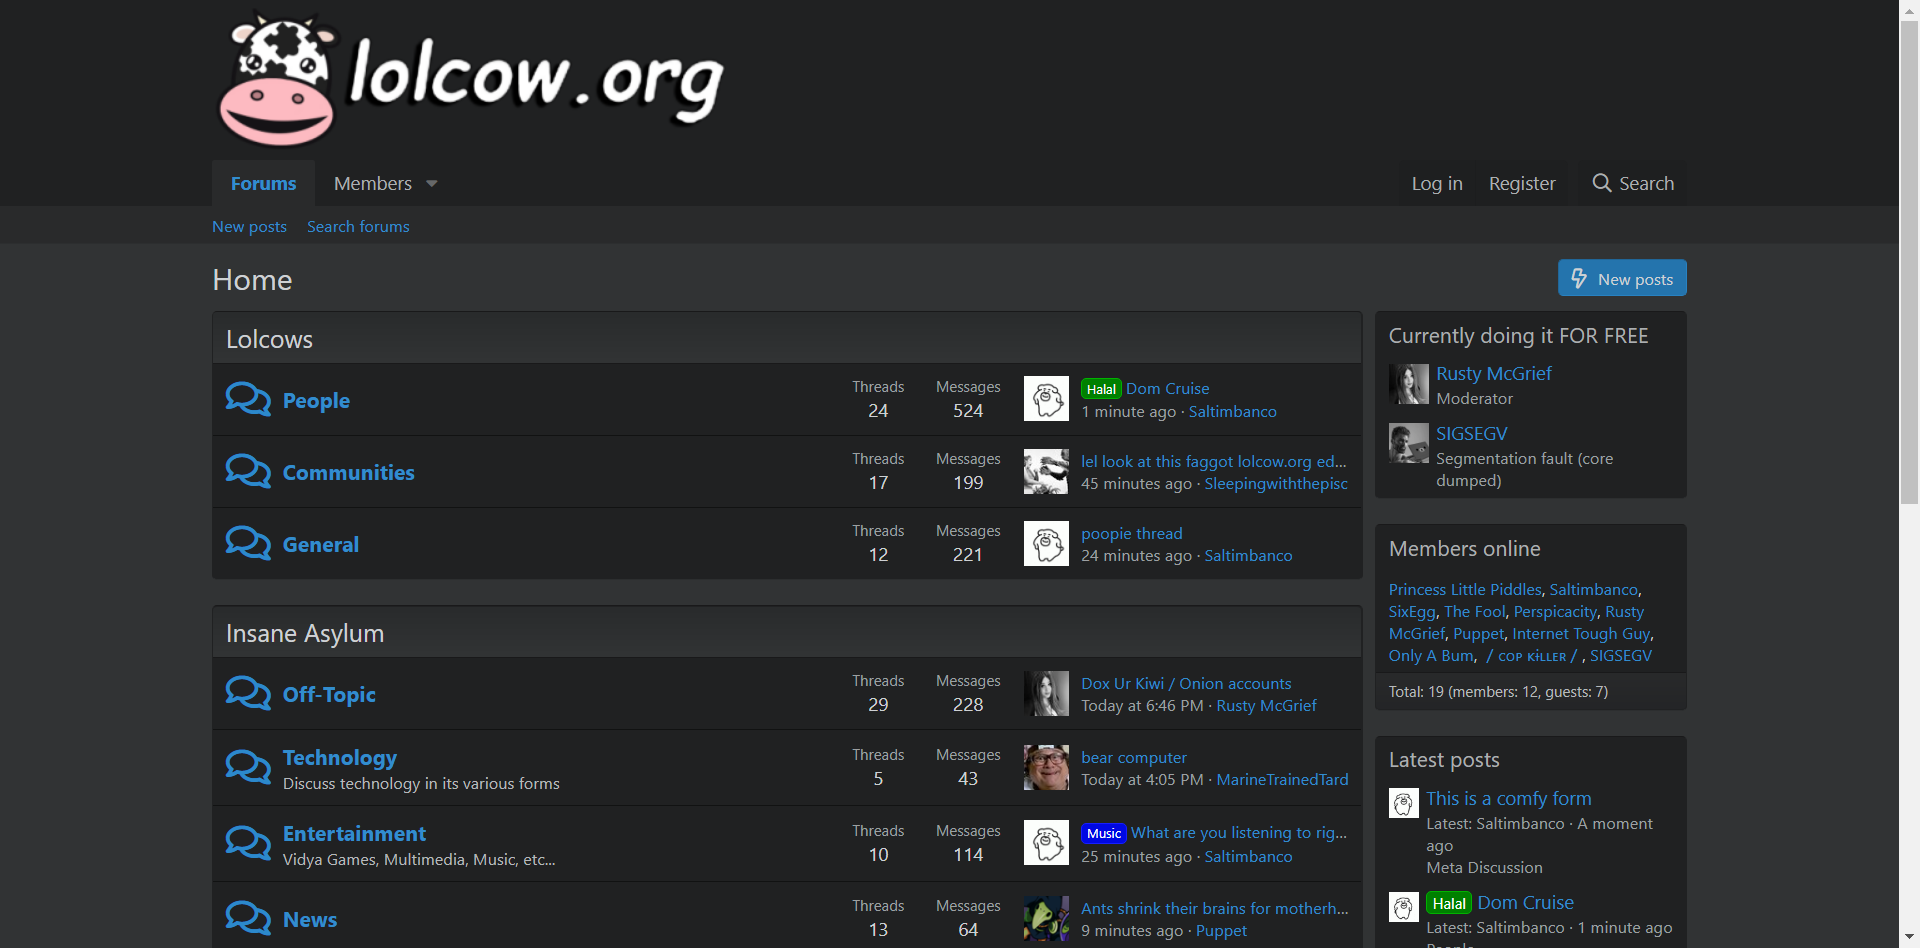Open the Insane Asylum category heading
The height and width of the screenshot is (948, 1920).
point(305,633)
